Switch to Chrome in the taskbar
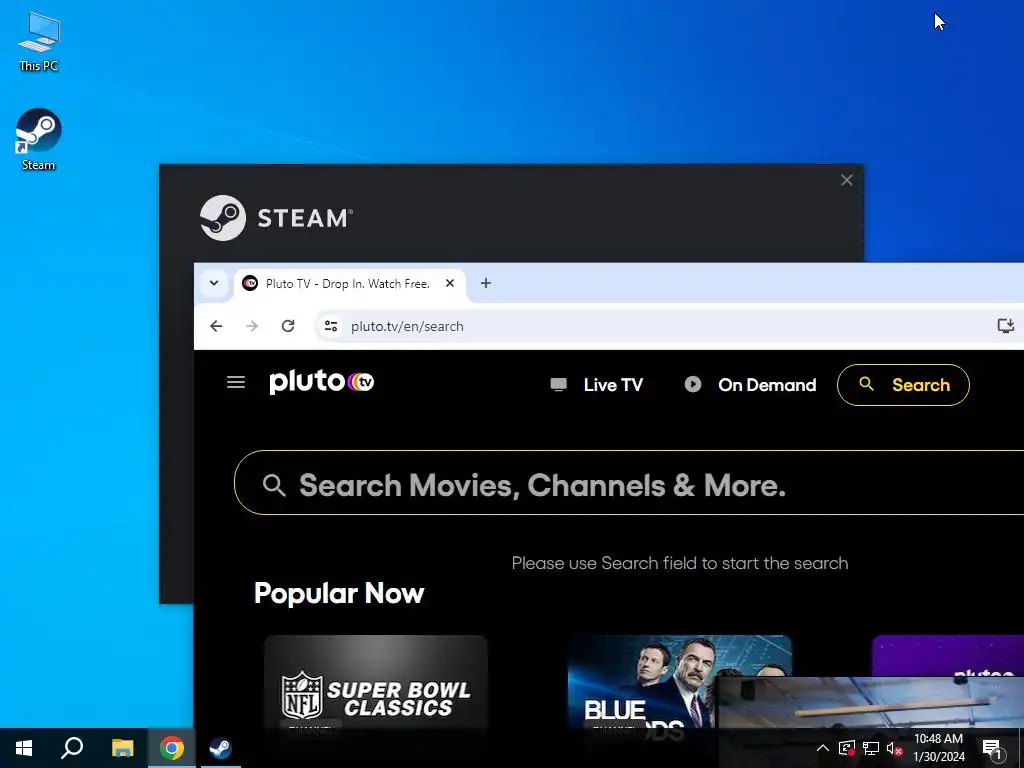This screenshot has width=1024, height=768. click(172, 748)
